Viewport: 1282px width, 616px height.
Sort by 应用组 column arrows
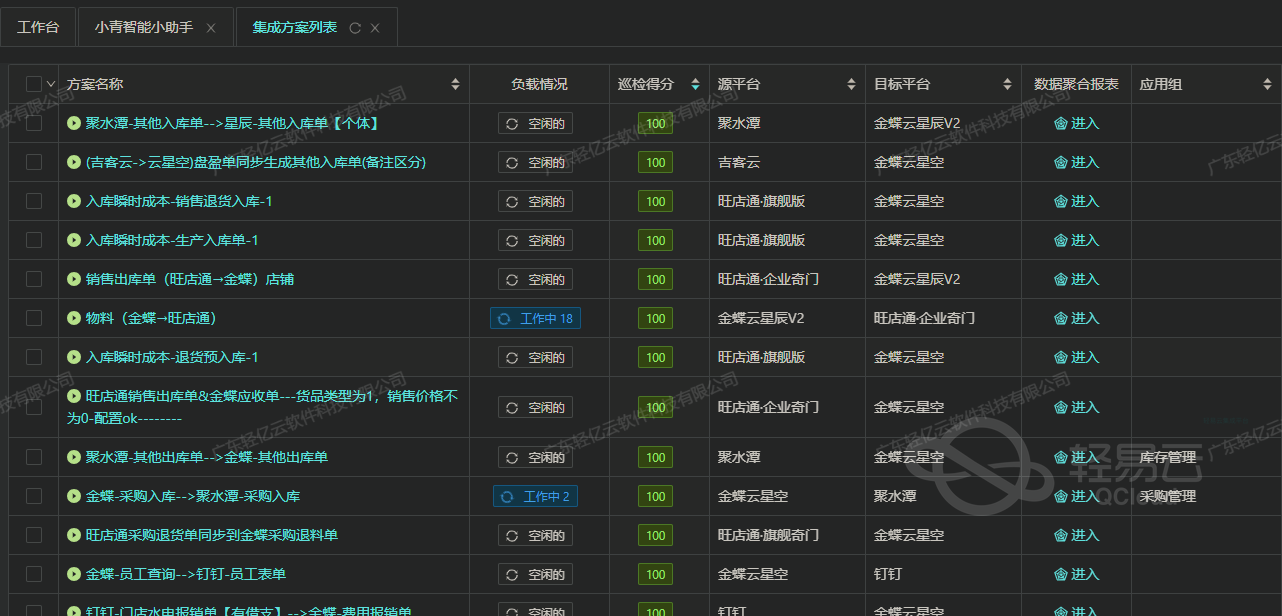click(x=1267, y=84)
